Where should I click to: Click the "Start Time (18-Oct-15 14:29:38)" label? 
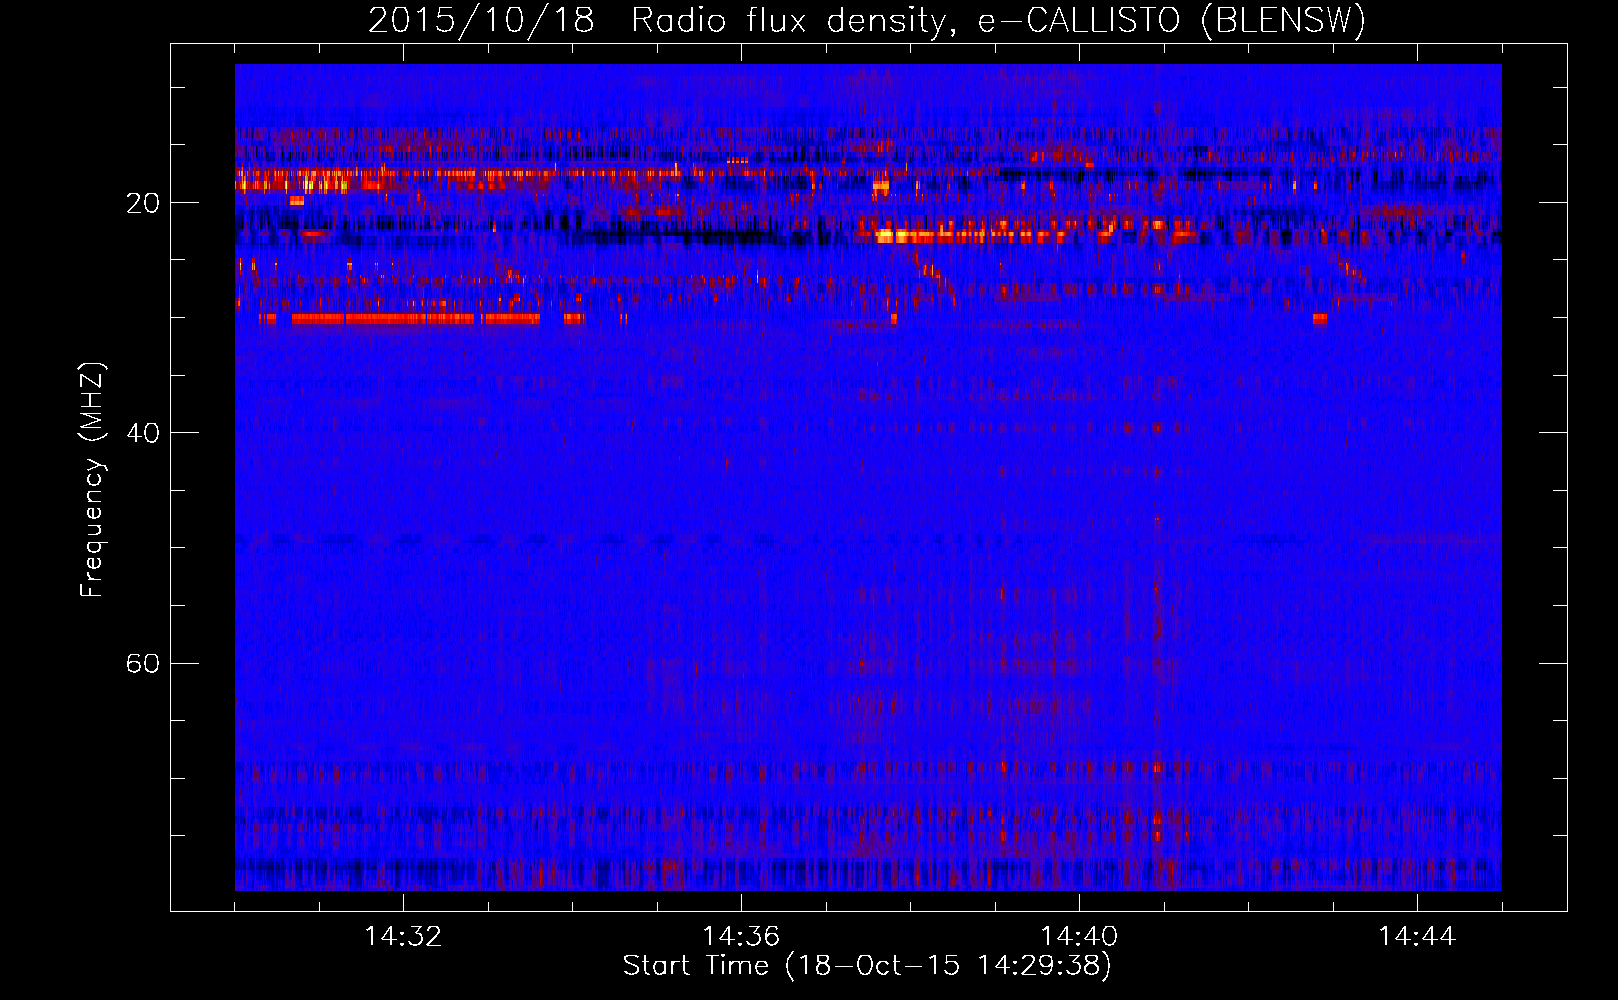point(867,966)
